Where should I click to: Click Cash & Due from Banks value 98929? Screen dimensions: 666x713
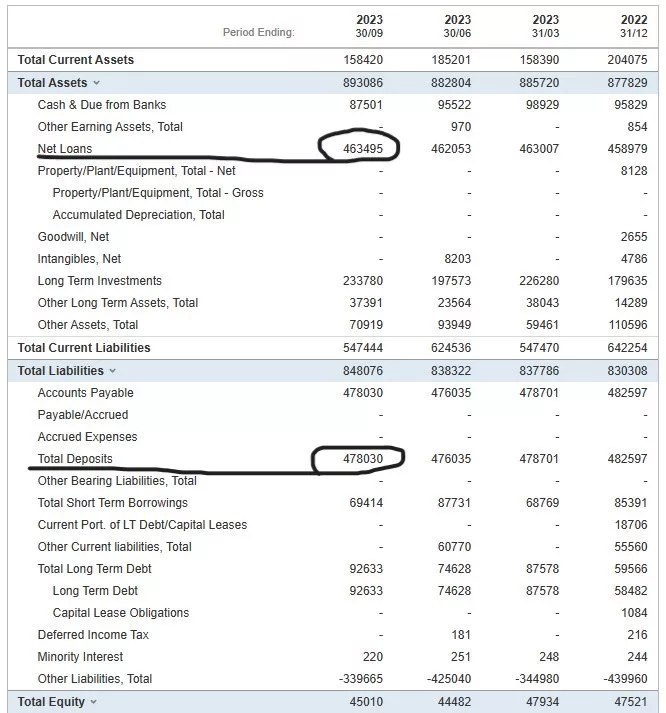[542, 105]
